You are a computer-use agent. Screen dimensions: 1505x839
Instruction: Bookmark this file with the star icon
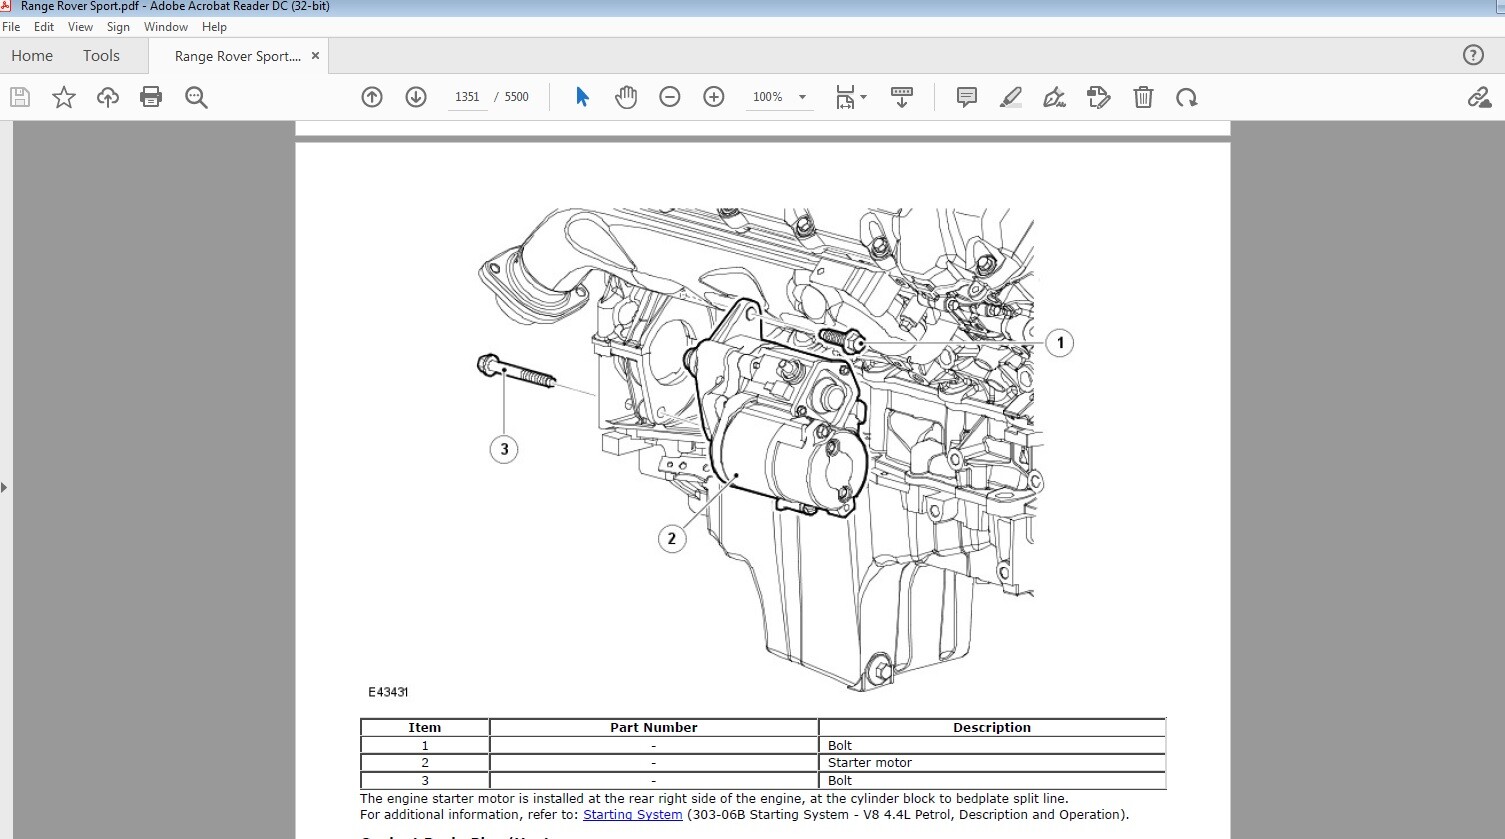64,97
